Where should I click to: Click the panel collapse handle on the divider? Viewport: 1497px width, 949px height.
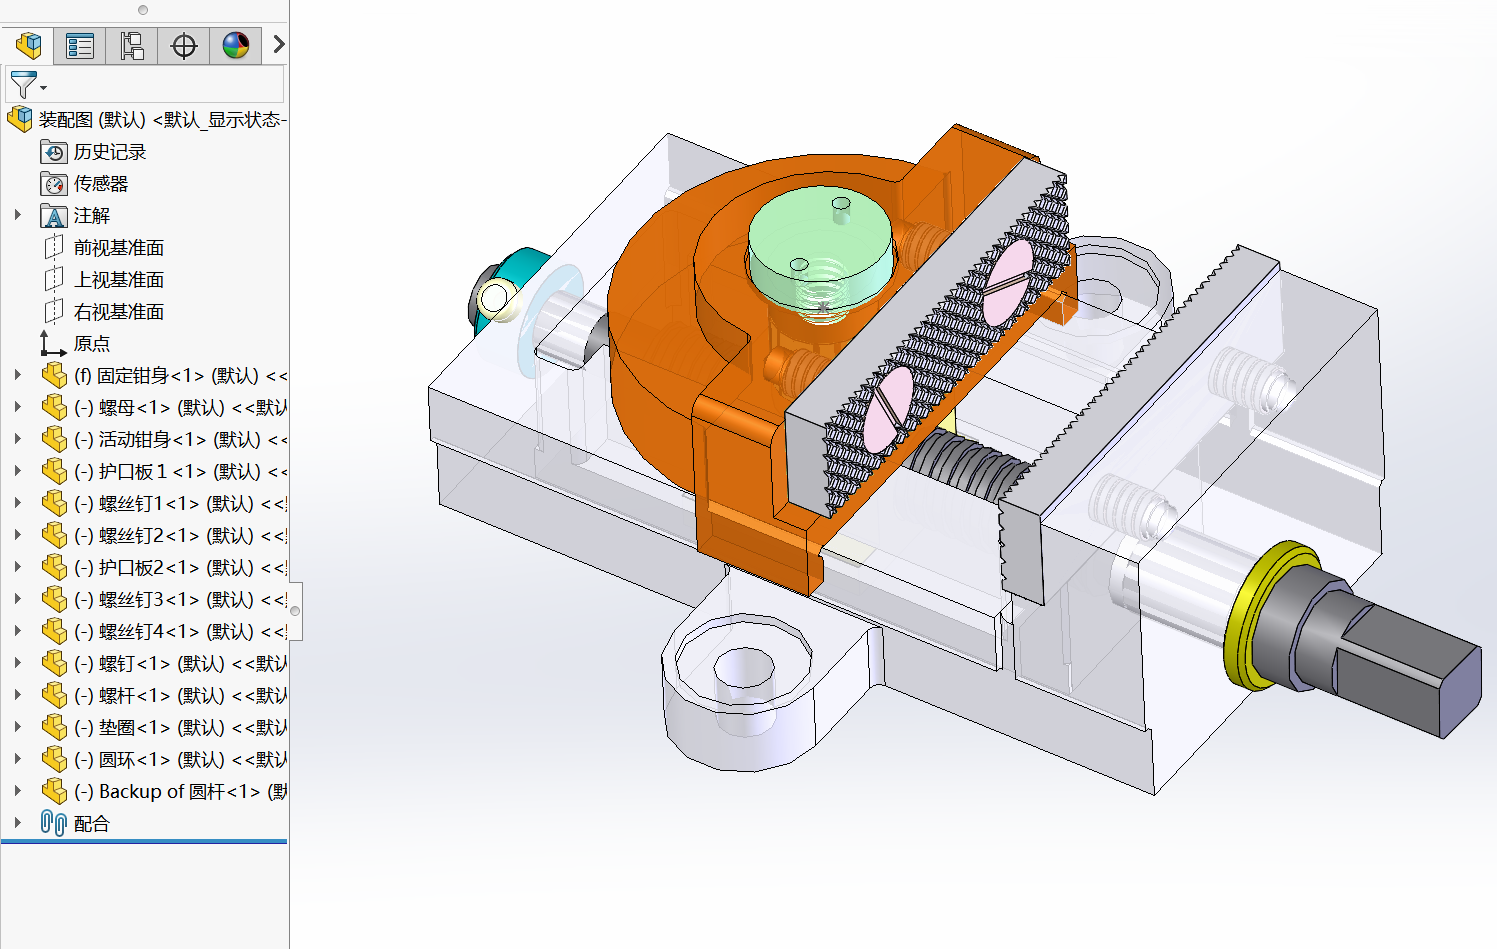click(x=295, y=611)
